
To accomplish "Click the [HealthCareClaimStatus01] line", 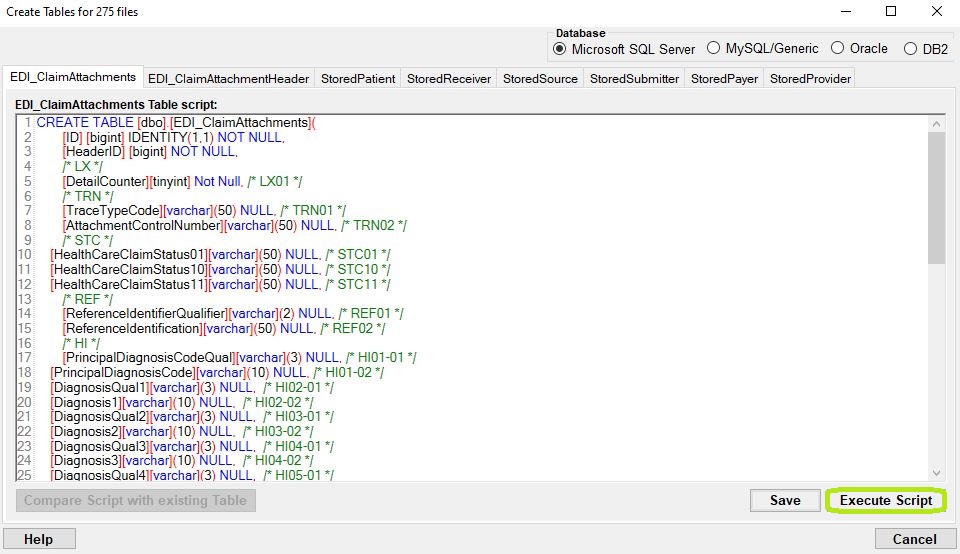I will pos(221,255).
